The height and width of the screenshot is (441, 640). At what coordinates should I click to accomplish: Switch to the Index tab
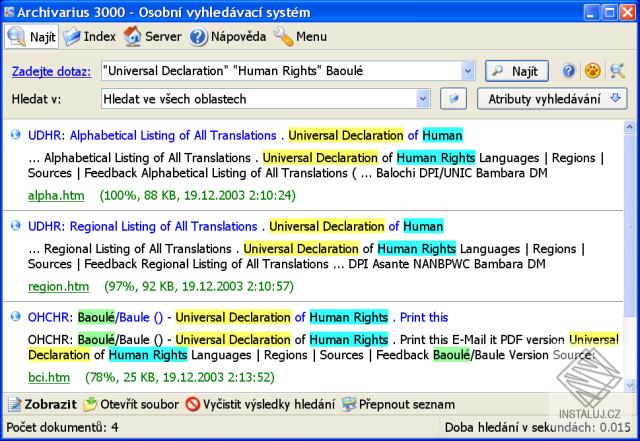coord(90,37)
